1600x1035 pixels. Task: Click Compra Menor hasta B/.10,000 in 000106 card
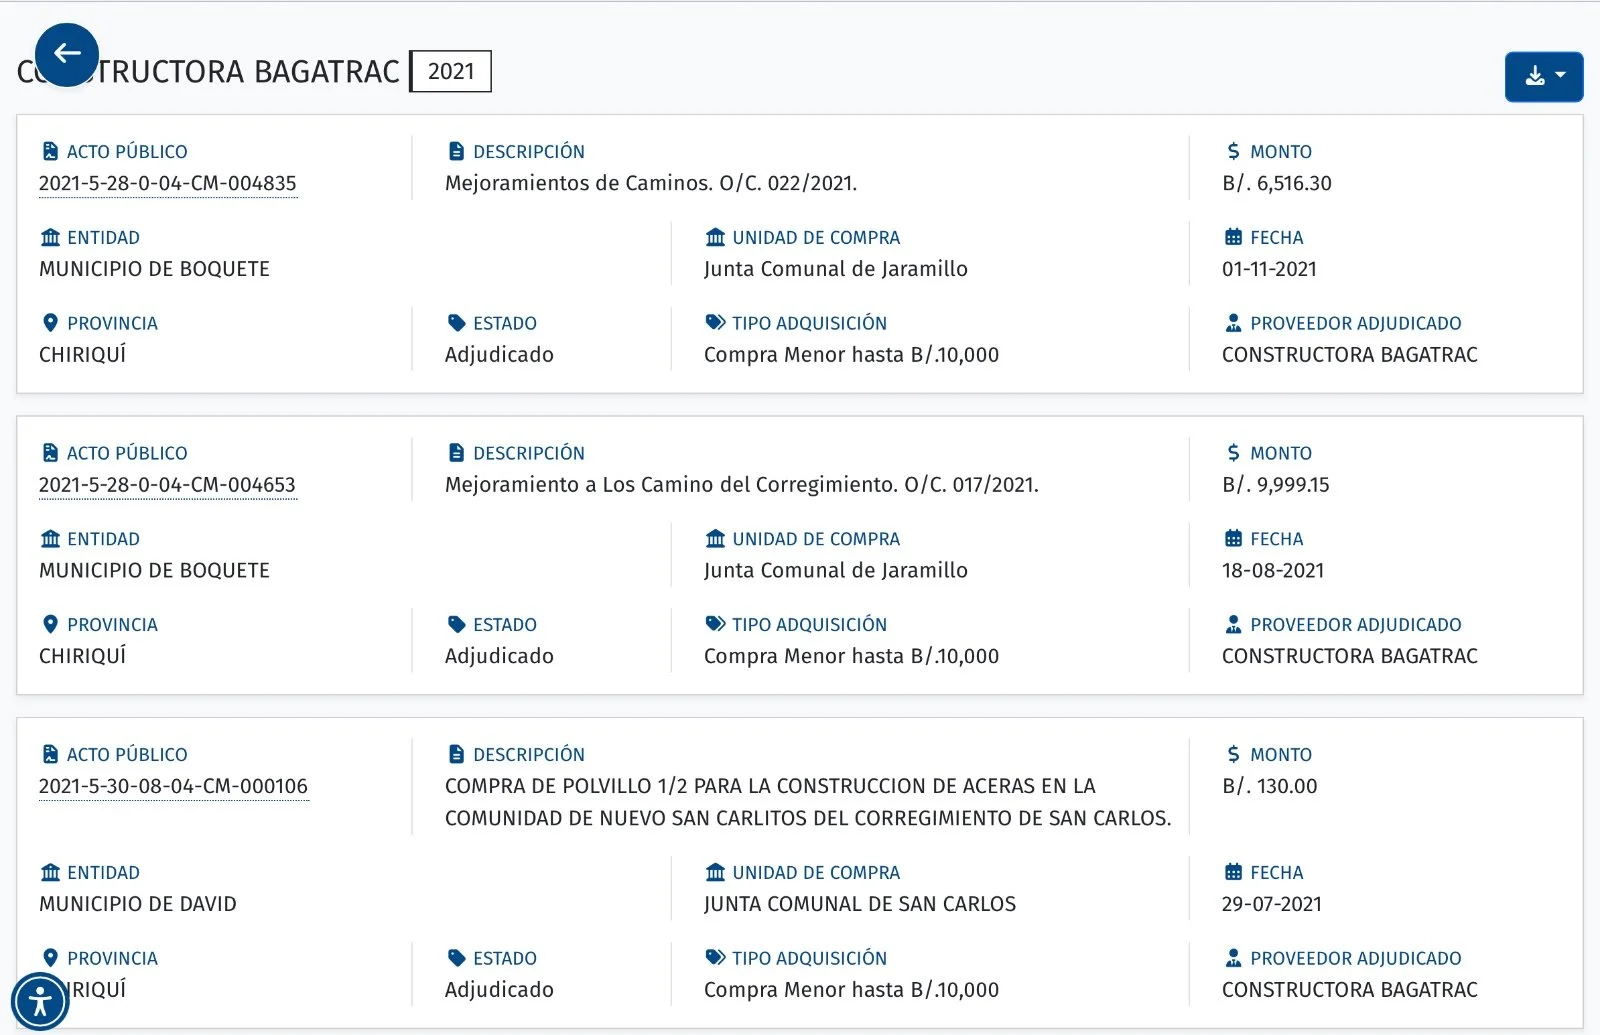[x=851, y=990]
